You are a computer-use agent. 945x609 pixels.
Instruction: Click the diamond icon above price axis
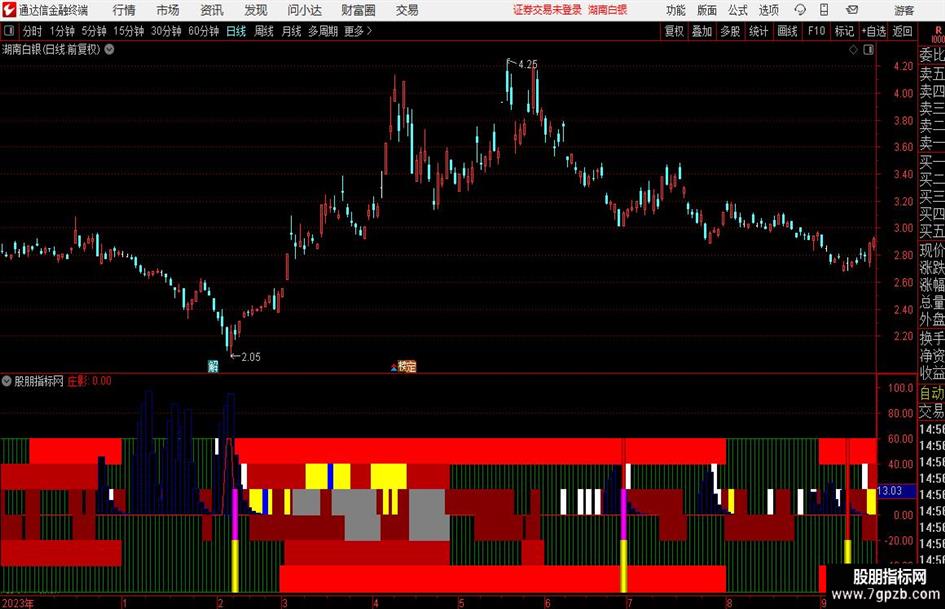[x=853, y=50]
